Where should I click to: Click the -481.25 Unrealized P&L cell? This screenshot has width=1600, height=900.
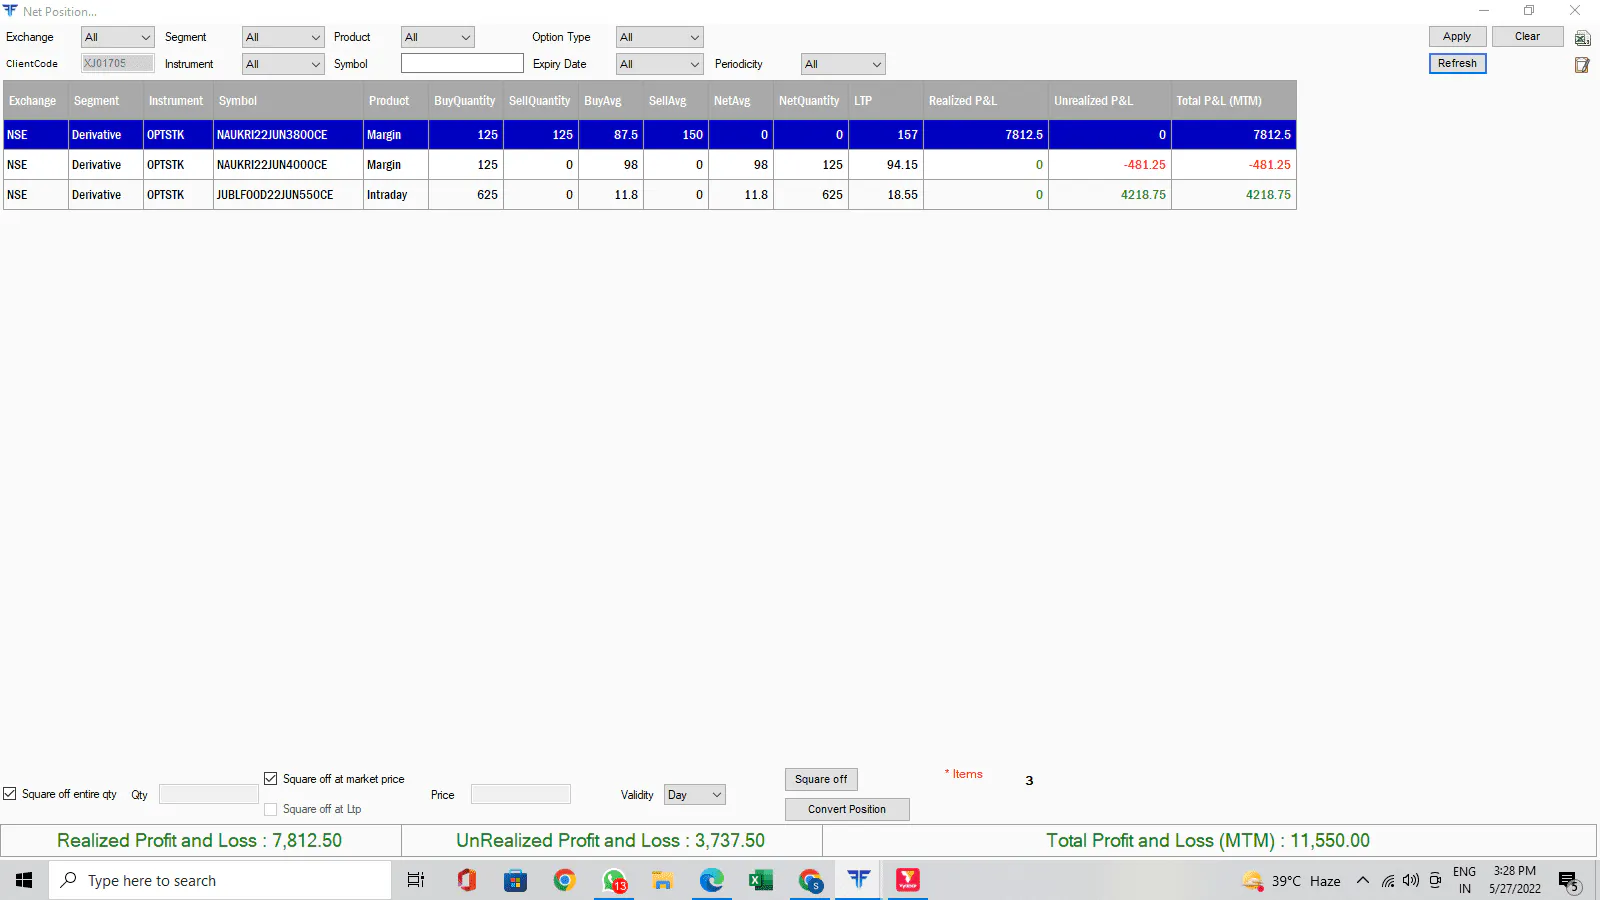coord(1110,165)
